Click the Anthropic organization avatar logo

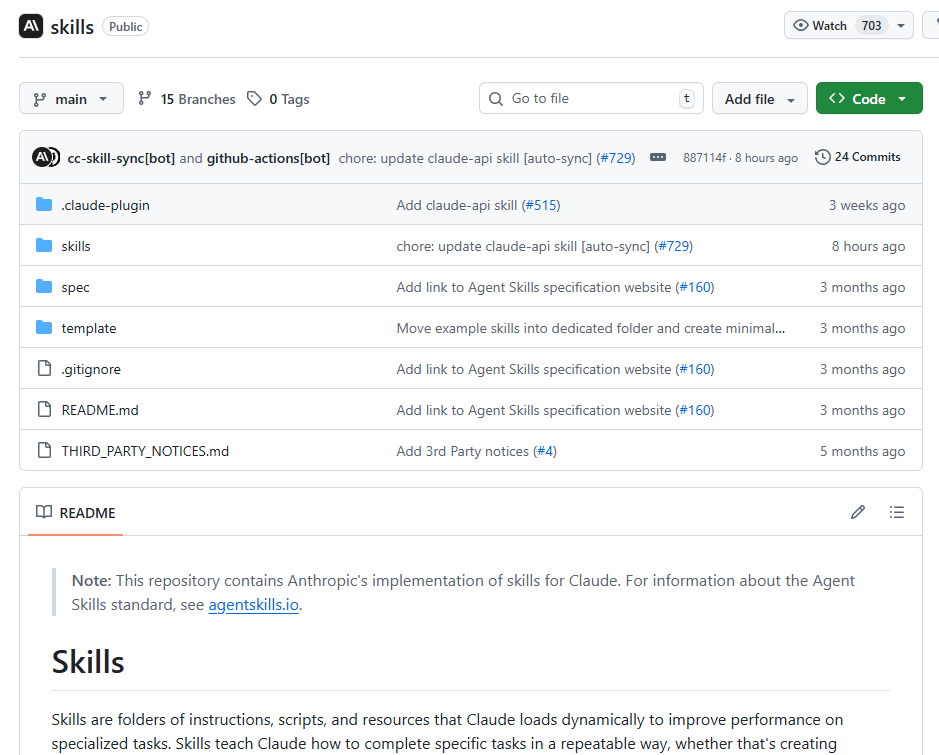[x=31, y=26]
